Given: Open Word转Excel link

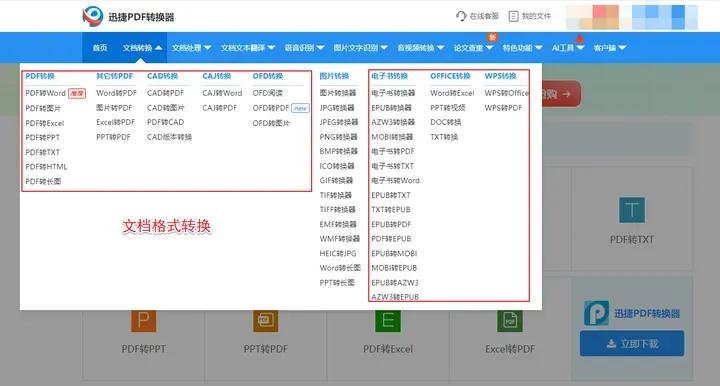Looking at the screenshot, I should [x=452, y=93].
